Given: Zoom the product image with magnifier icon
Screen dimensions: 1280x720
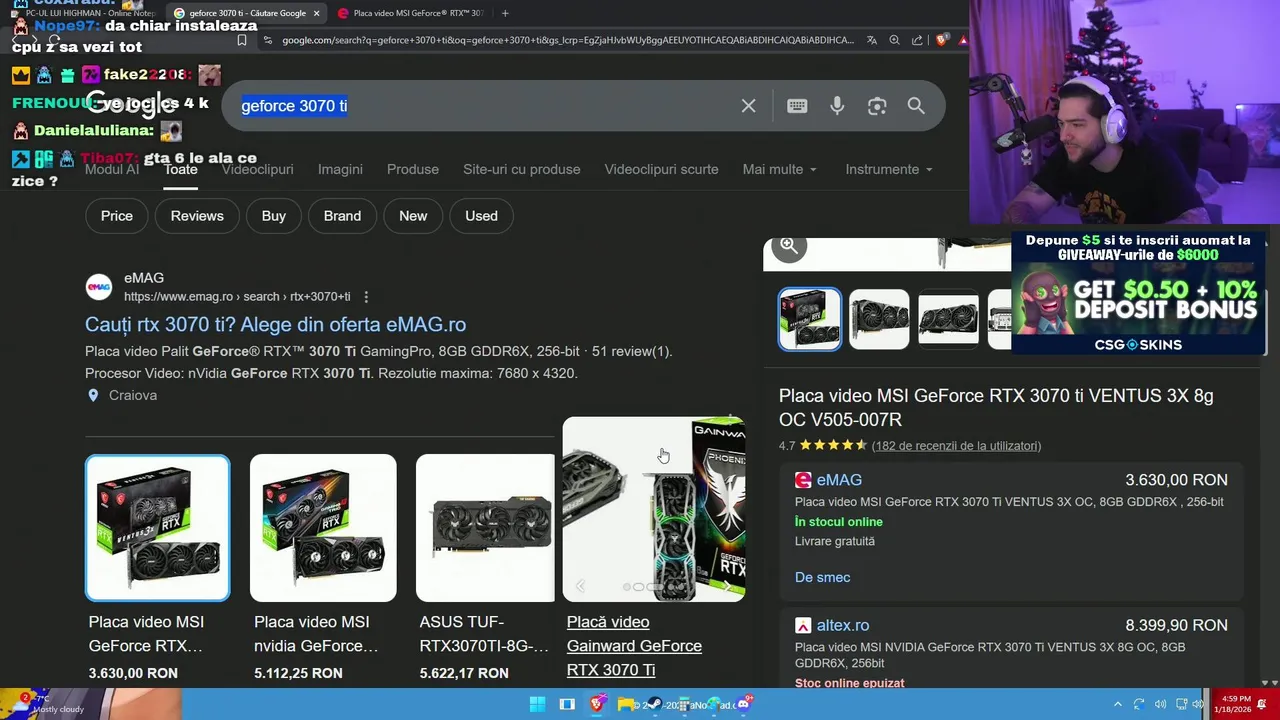Looking at the screenshot, I should tap(789, 246).
